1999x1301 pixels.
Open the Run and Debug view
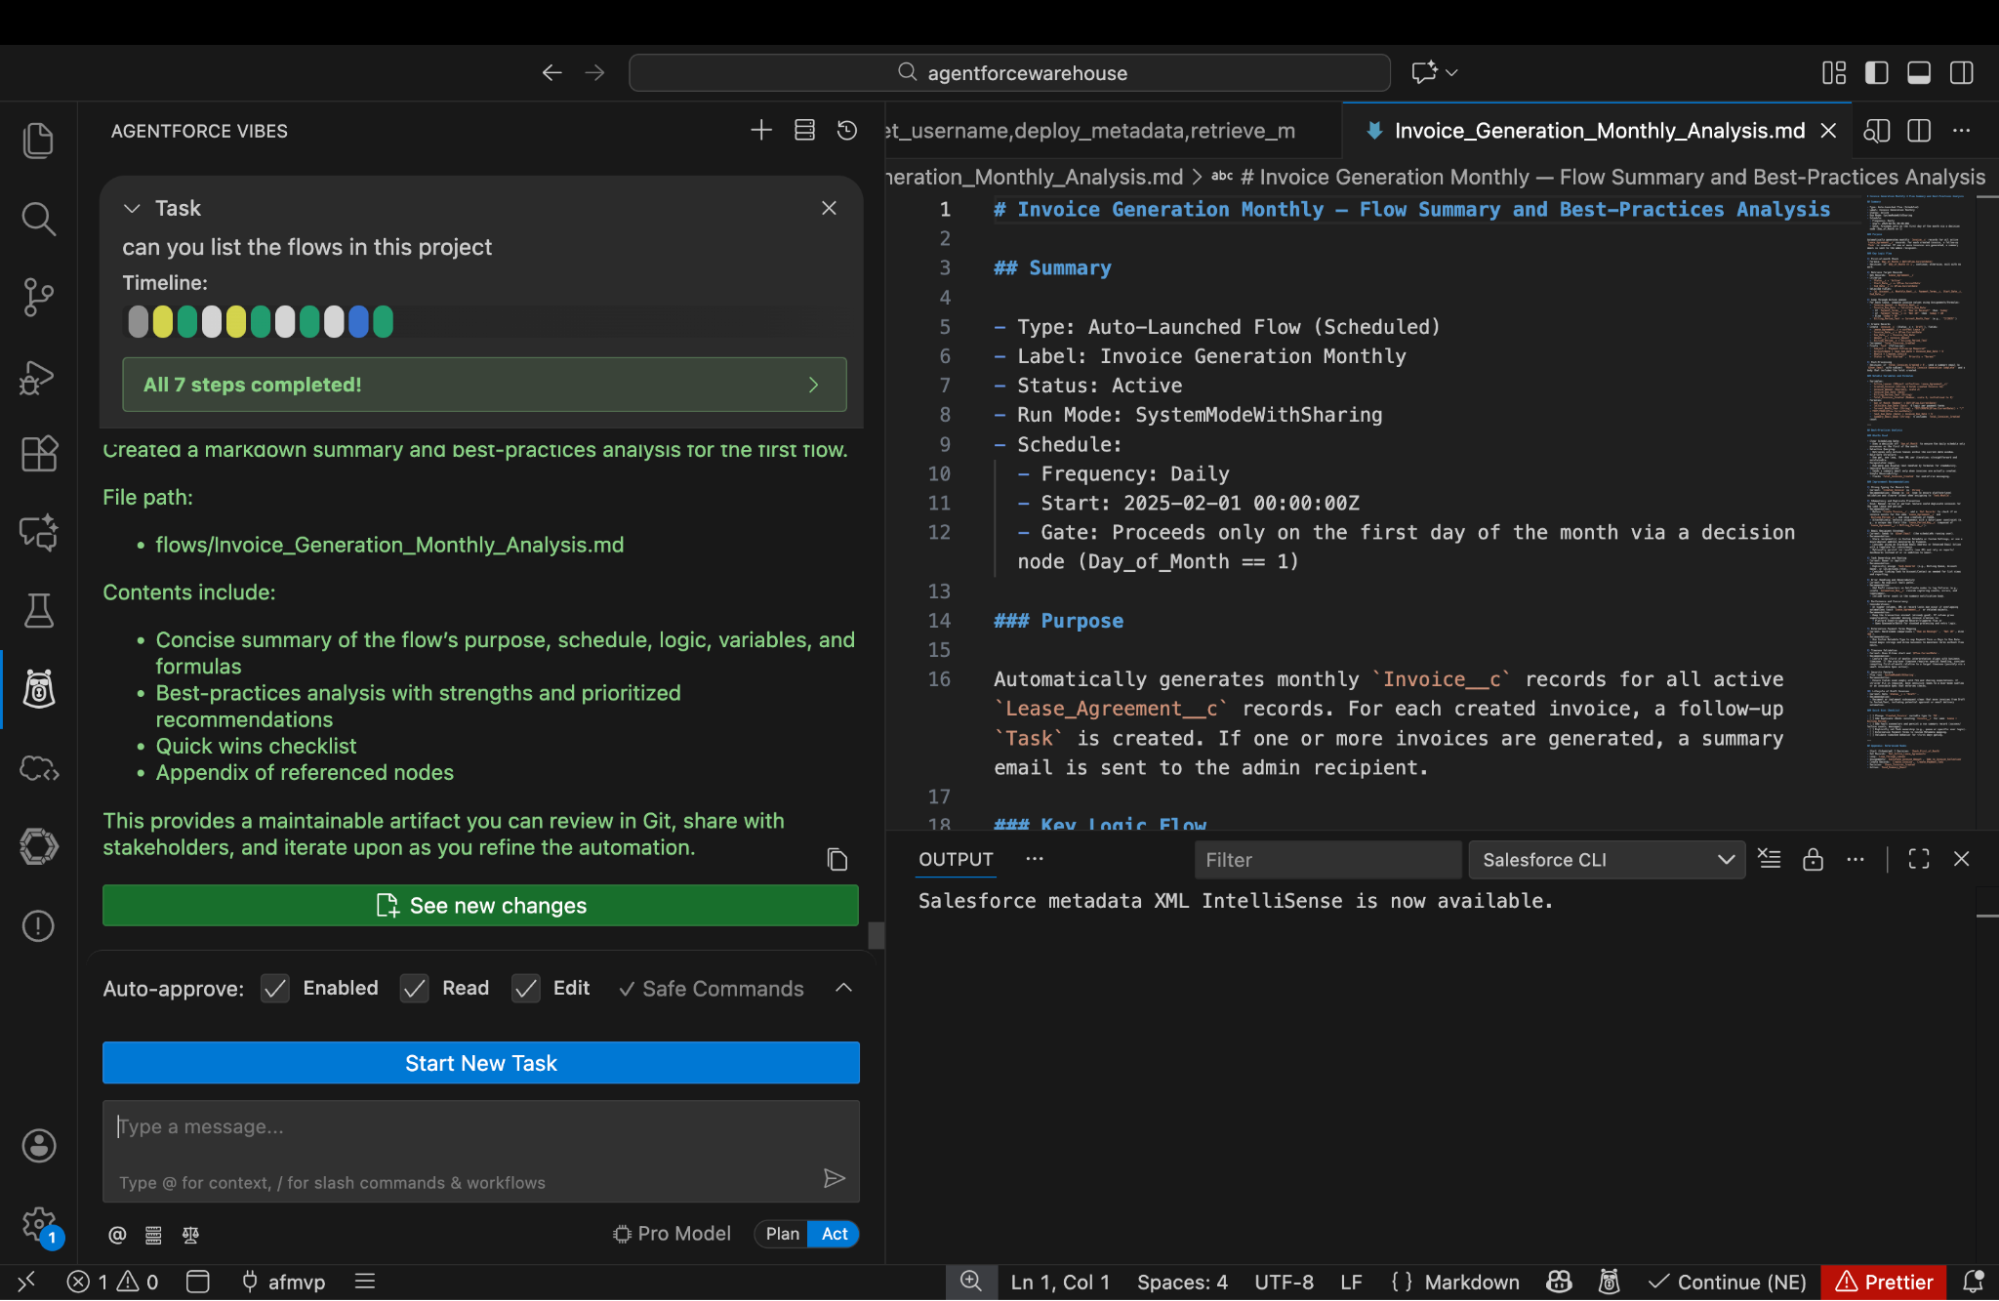click(38, 377)
